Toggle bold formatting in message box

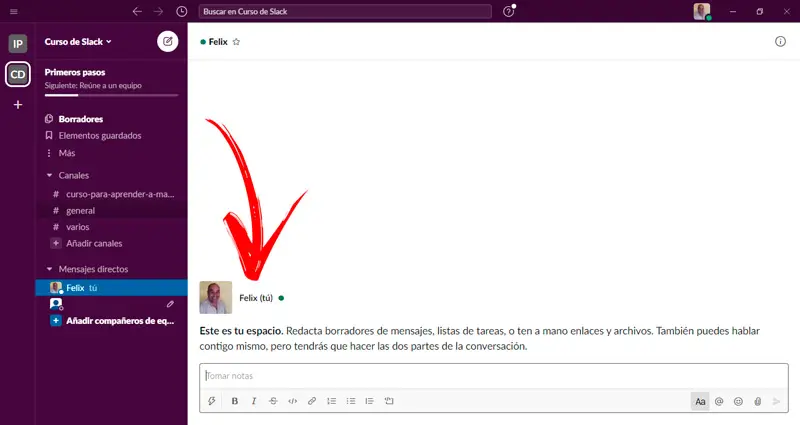click(235, 401)
